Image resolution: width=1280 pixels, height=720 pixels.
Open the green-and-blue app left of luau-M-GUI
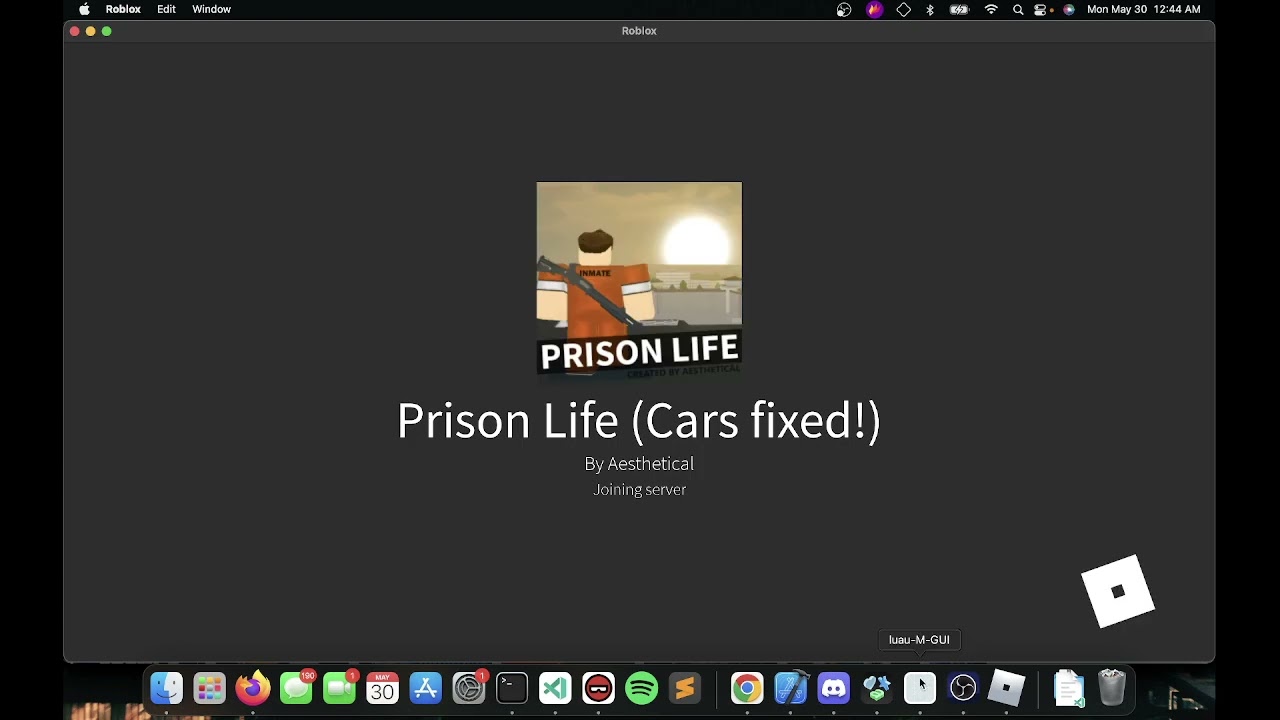point(877,688)
